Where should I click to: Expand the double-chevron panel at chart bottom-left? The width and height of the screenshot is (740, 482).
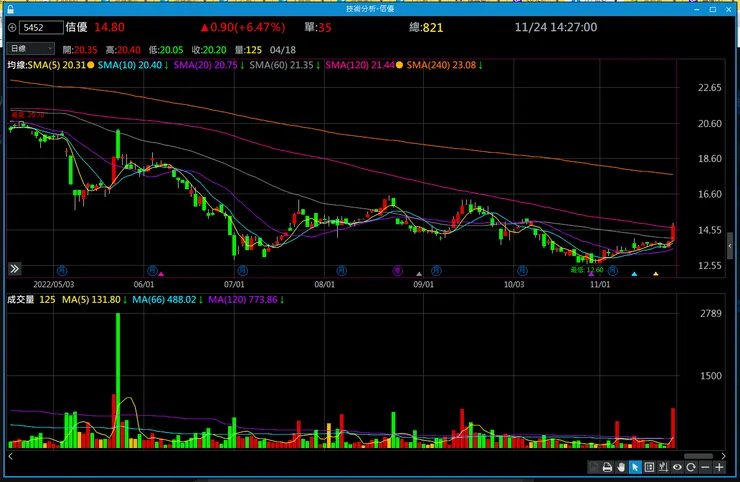coord(15,269)
